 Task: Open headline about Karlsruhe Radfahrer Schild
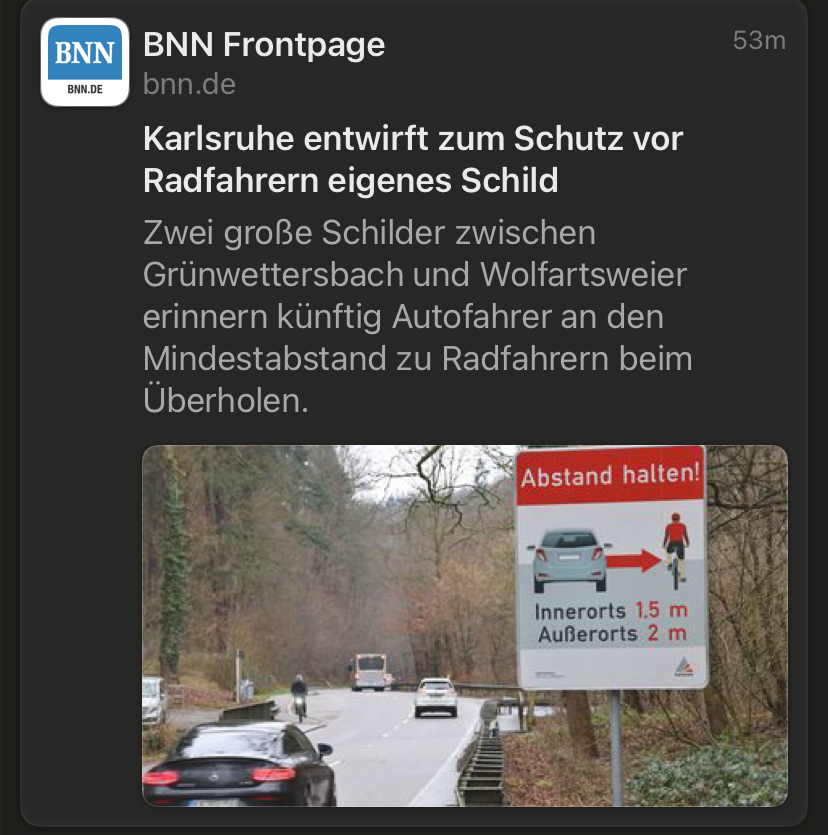click(413, 159)
